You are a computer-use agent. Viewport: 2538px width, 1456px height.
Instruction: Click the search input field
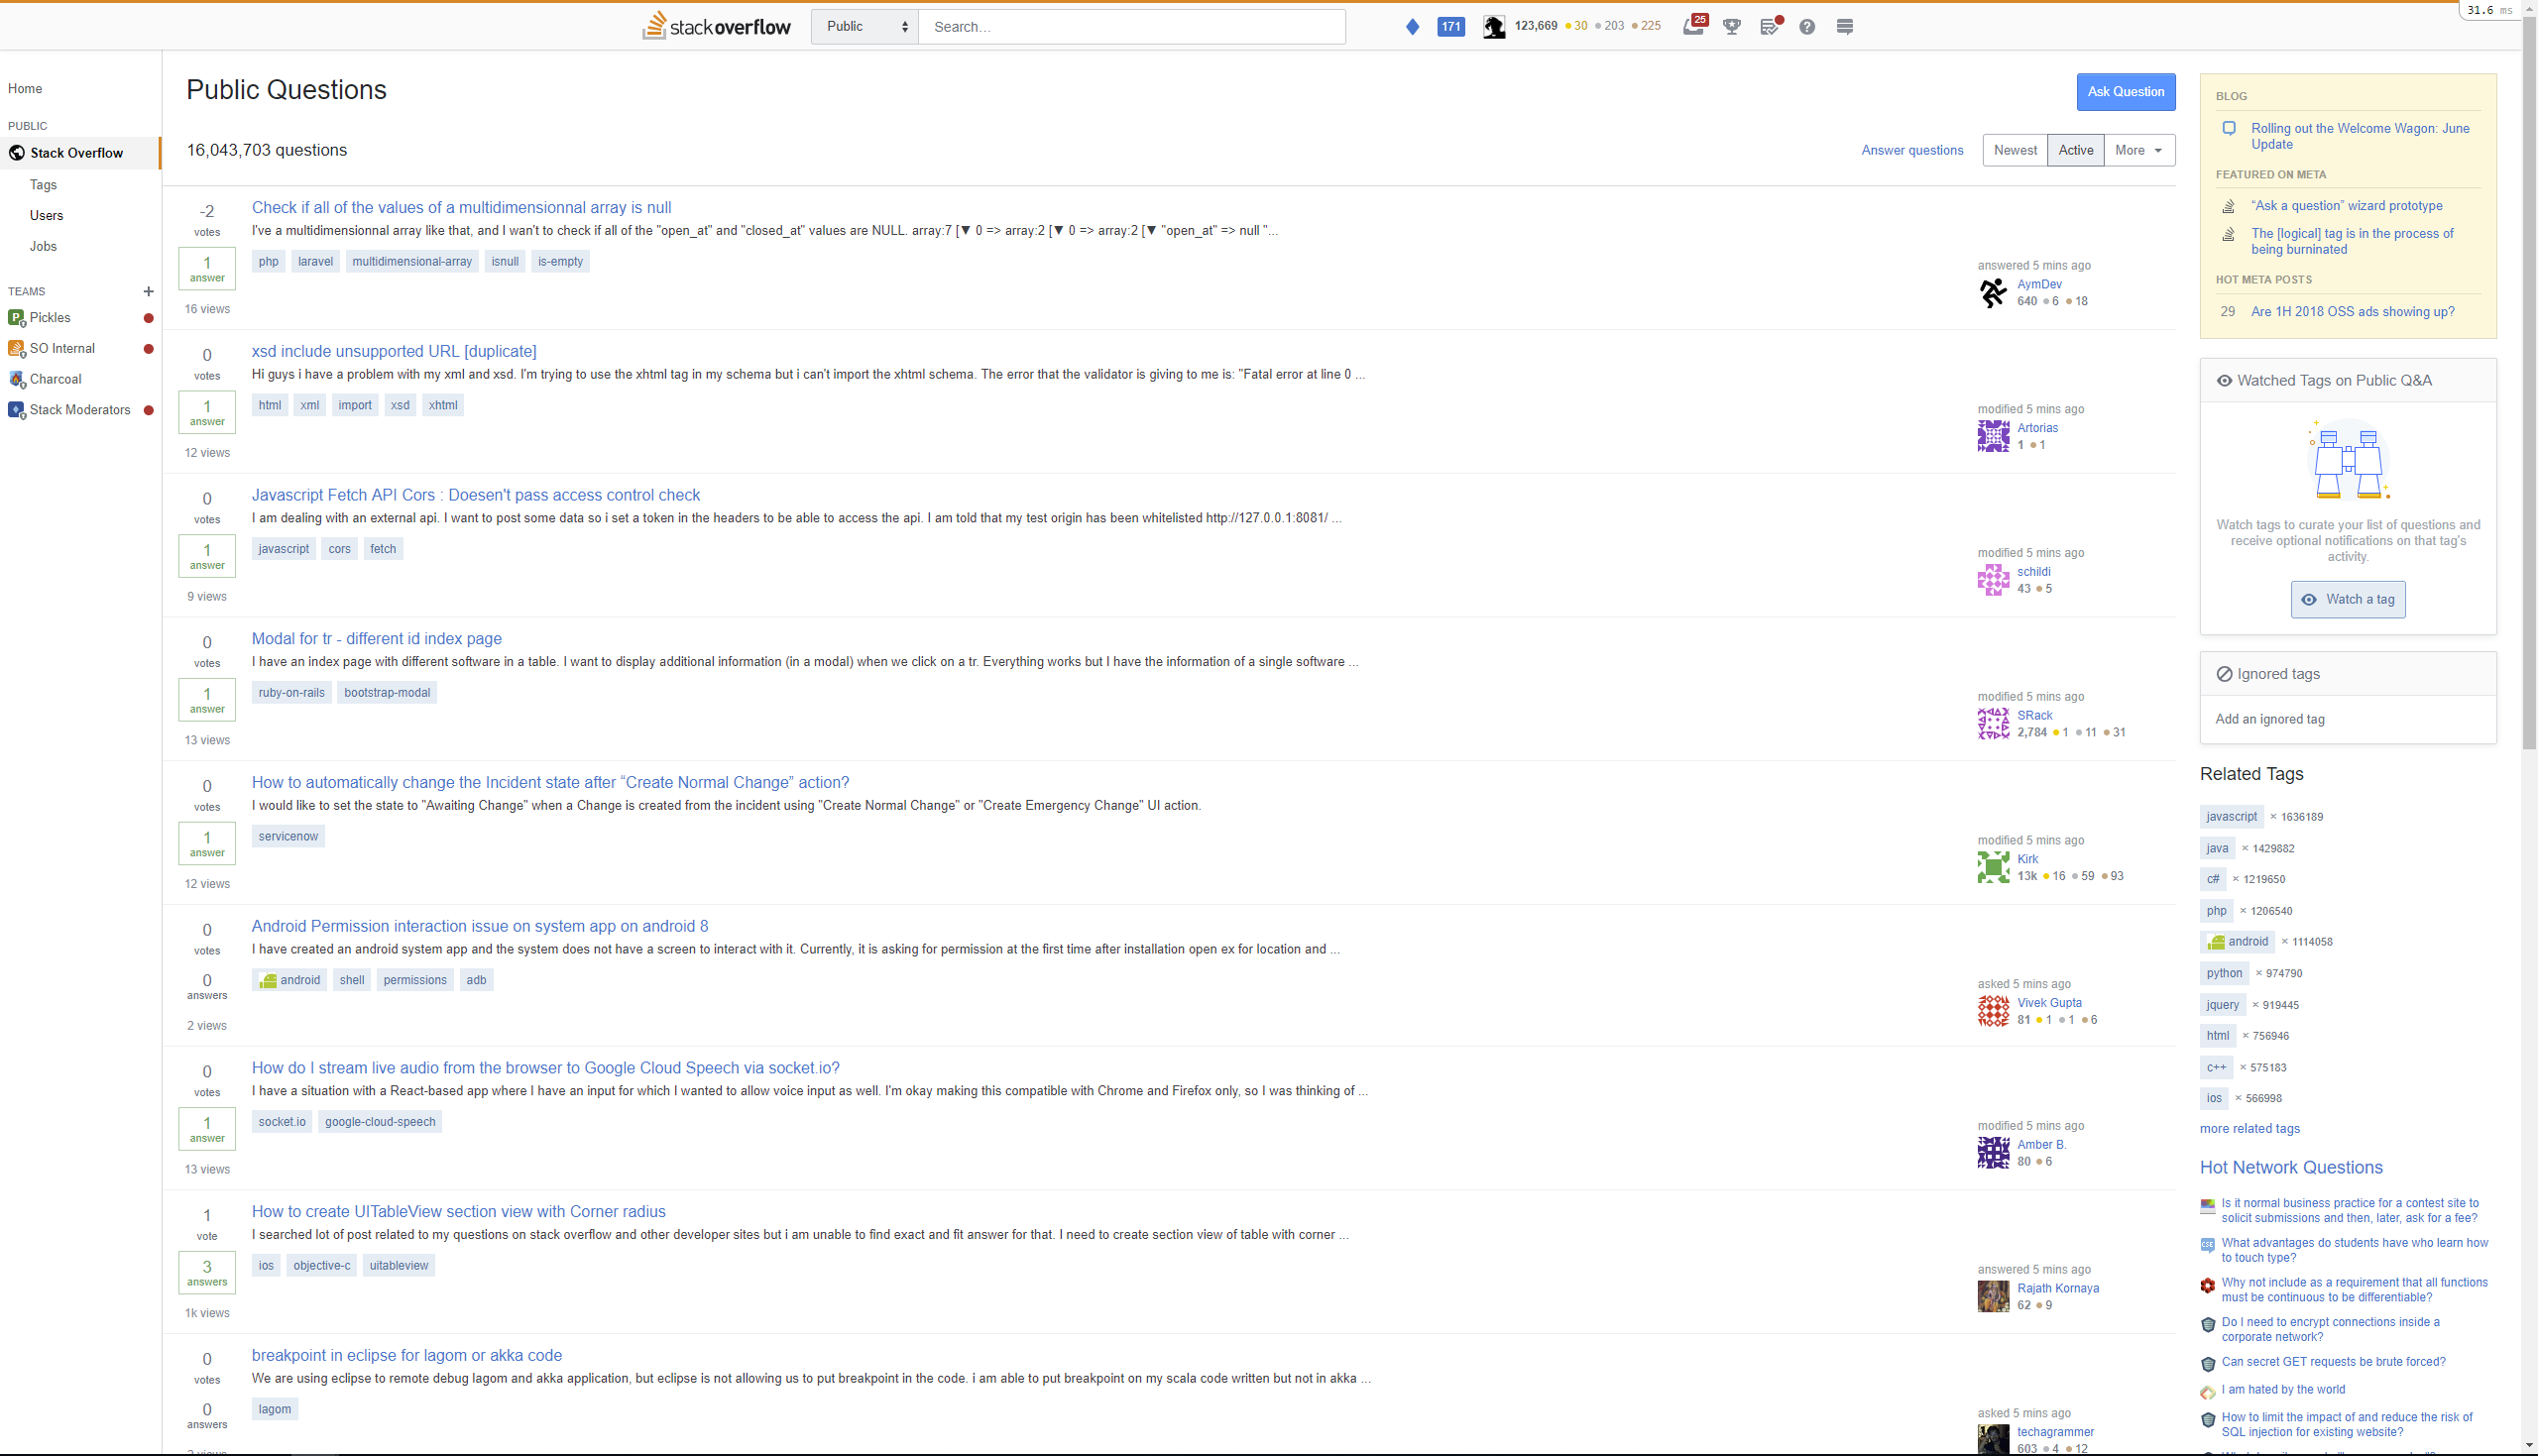pos(1131,26)
